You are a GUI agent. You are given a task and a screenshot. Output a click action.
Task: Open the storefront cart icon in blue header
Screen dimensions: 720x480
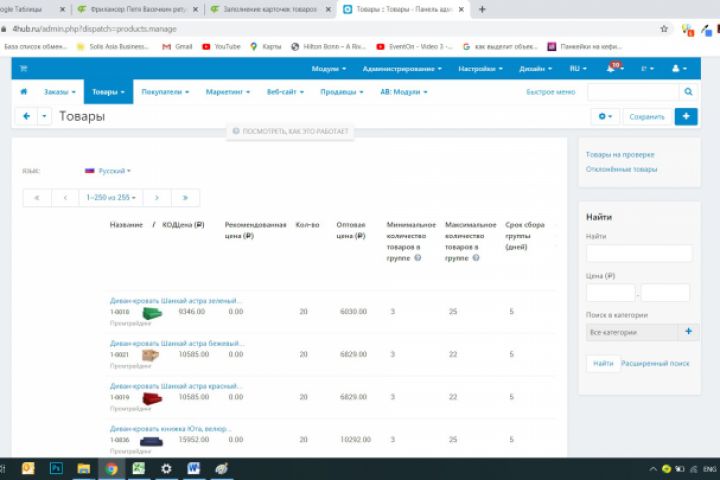point(23,68)
